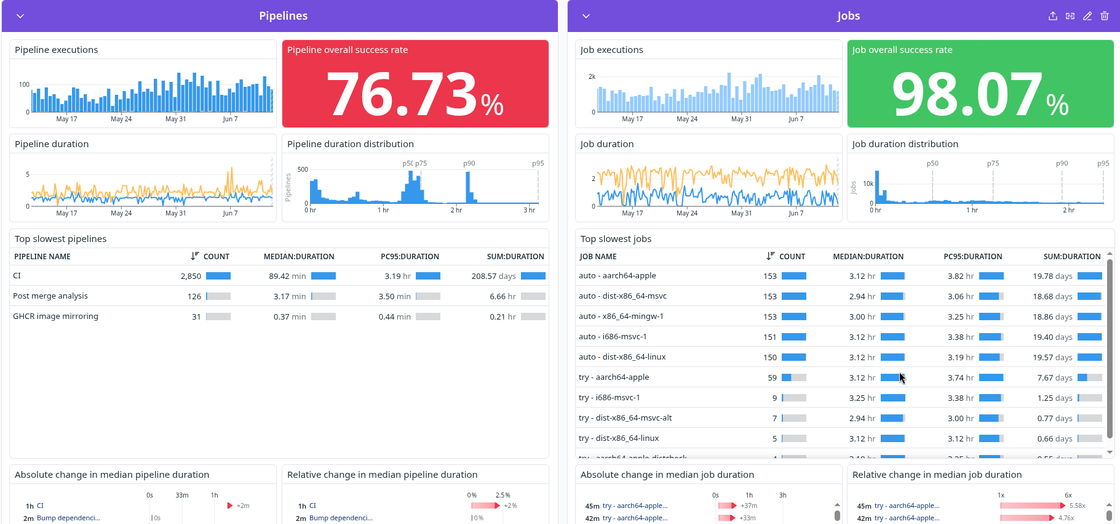
Task: Collapse the Jobs group with its chevron
Action: tap(586, 16)
